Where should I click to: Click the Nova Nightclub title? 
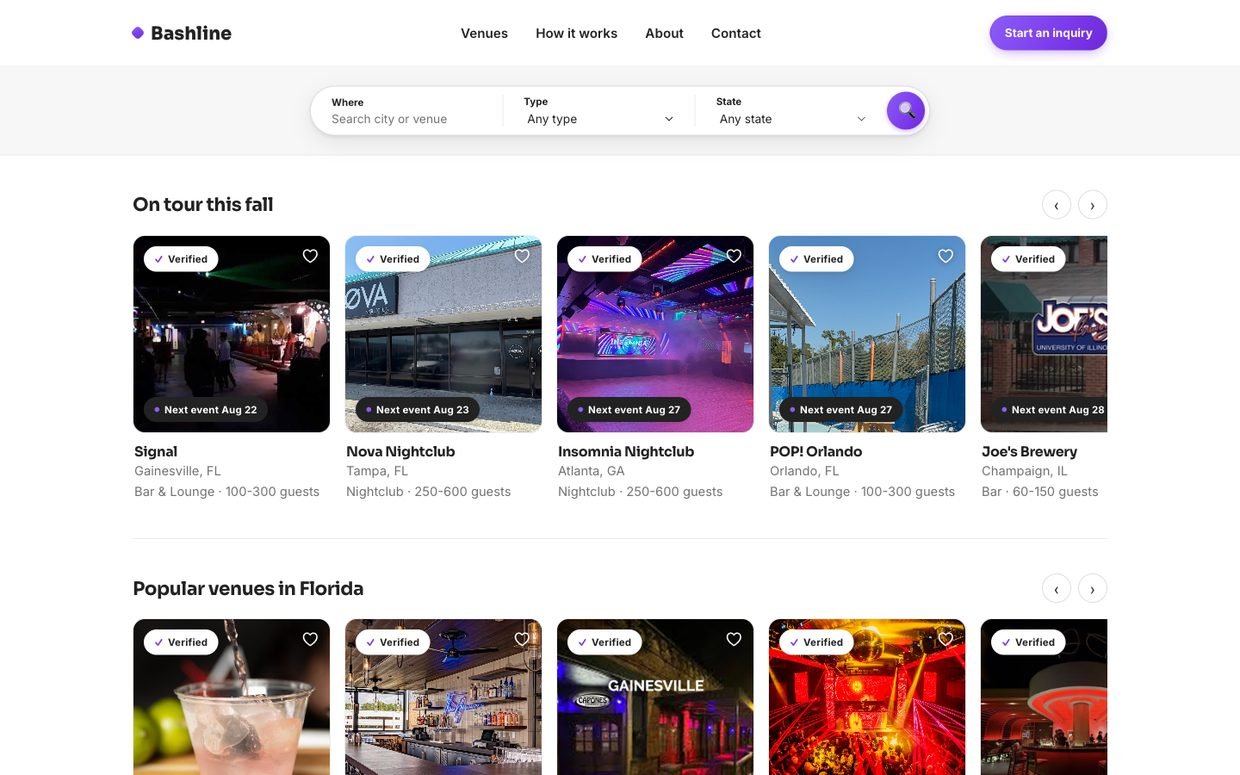point(400,451)
